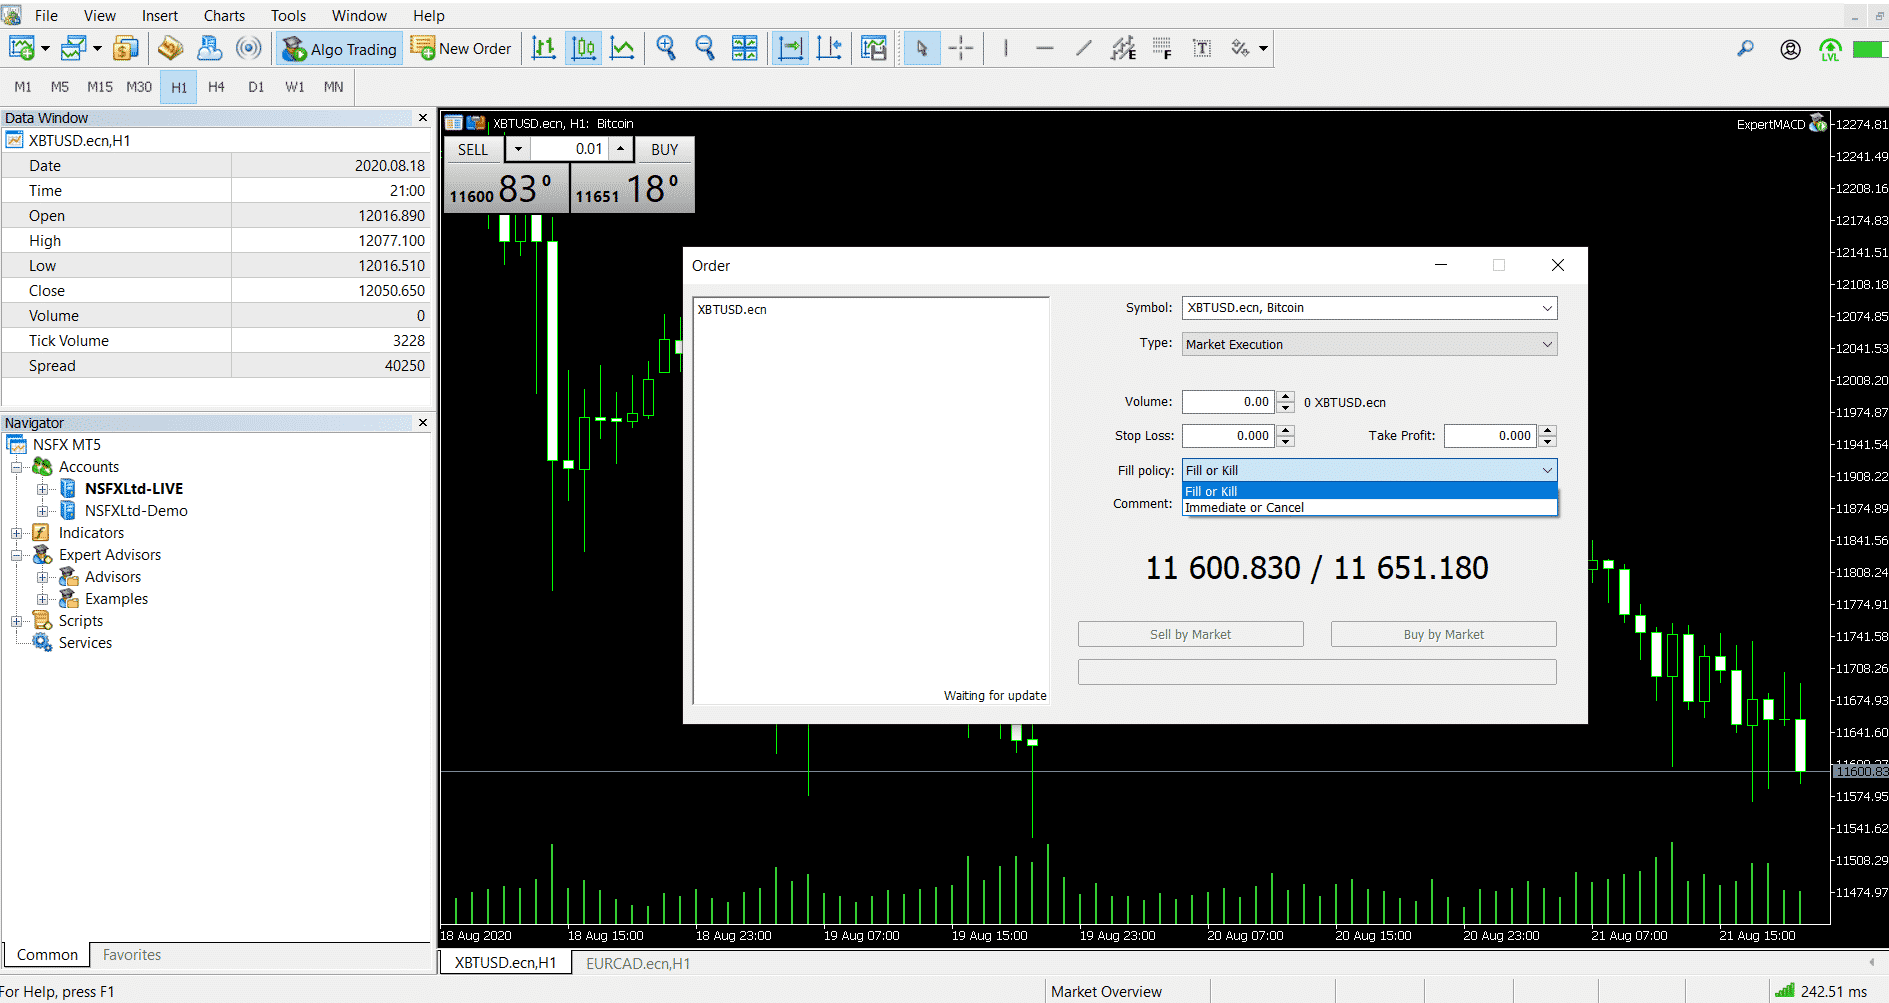
Task: Switch timeframe to M1
Action: [22, 87]
